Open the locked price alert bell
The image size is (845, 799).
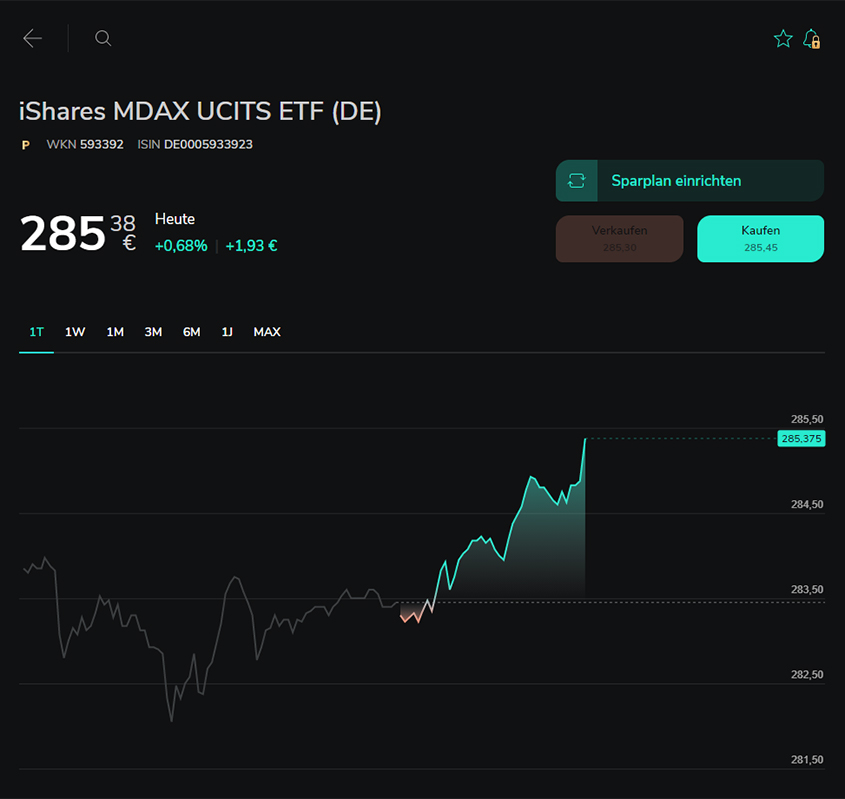(x=812, y=39)
